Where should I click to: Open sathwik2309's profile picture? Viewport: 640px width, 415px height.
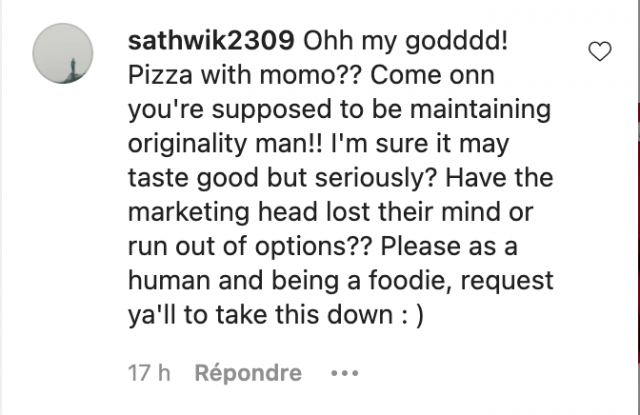point(63,53)
